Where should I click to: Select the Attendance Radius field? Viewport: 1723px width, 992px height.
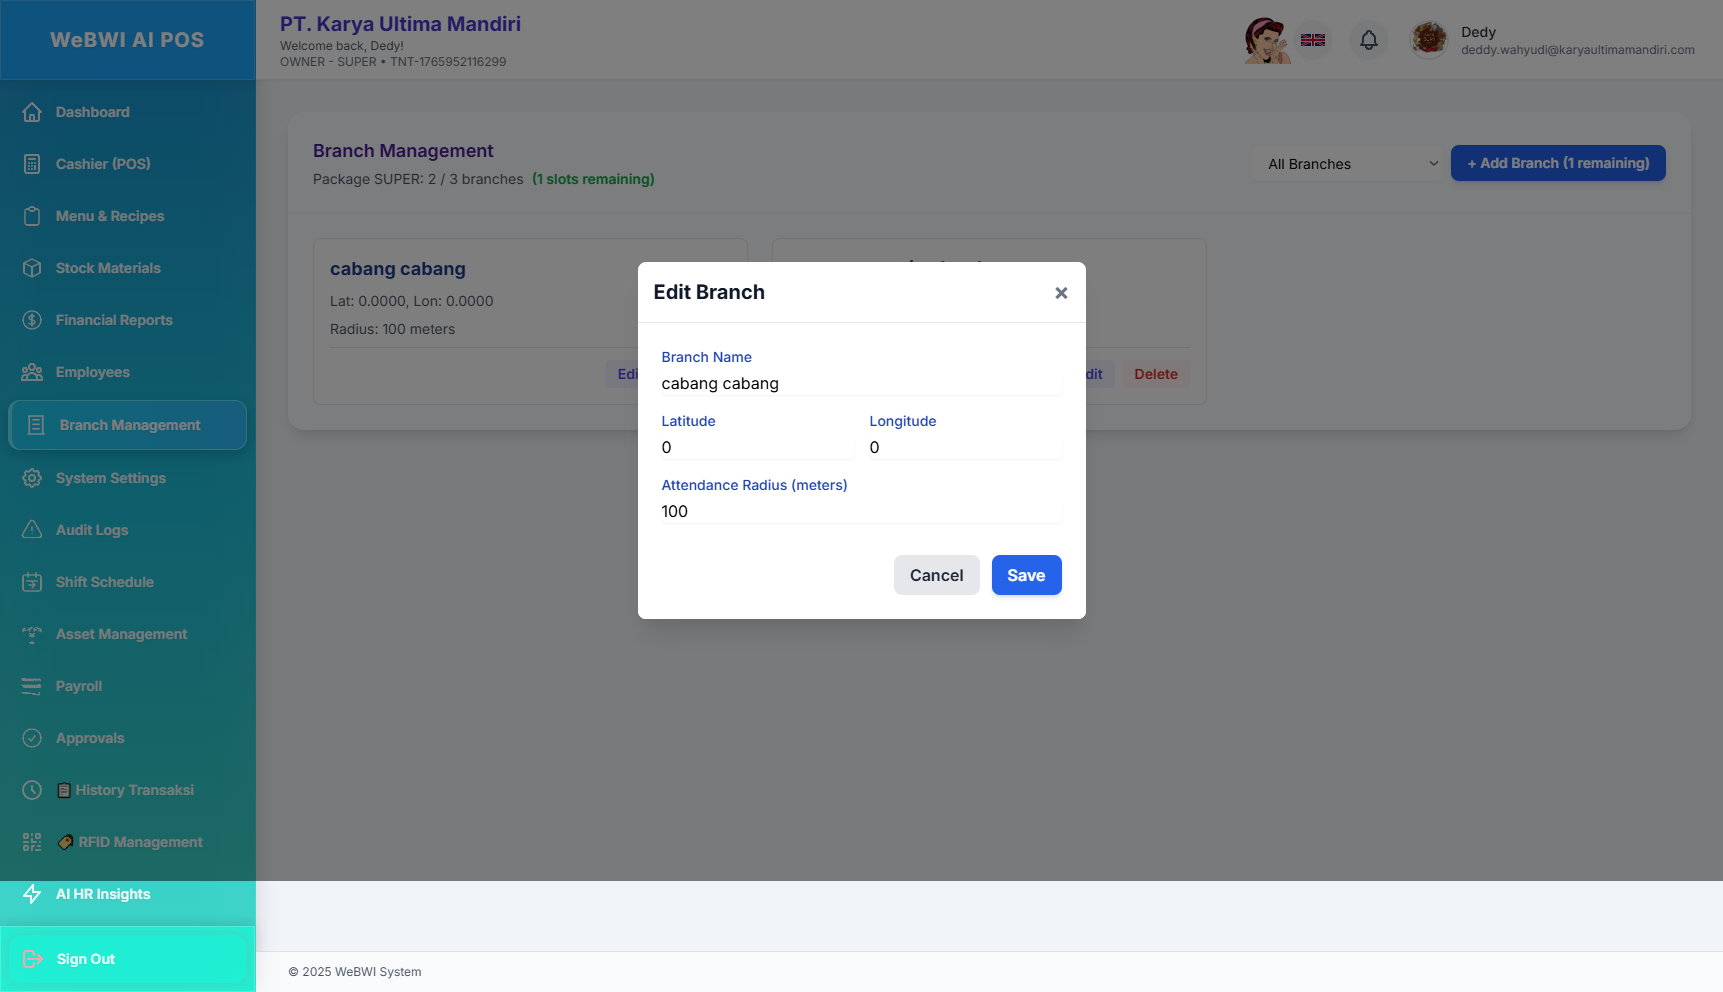tap(860, 512)
